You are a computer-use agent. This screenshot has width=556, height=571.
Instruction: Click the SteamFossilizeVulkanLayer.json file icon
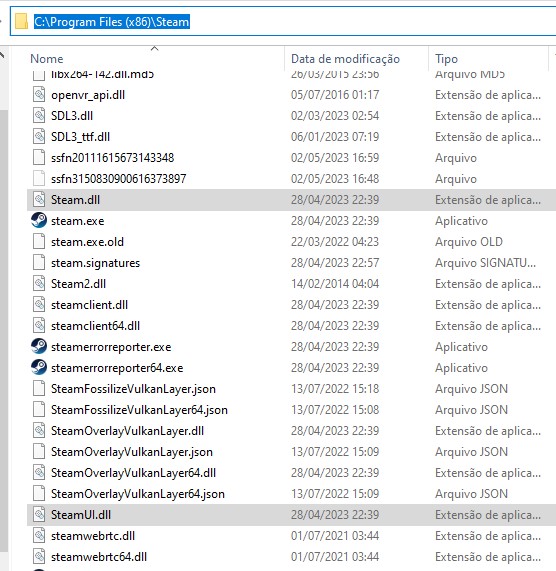click(39, 389)
